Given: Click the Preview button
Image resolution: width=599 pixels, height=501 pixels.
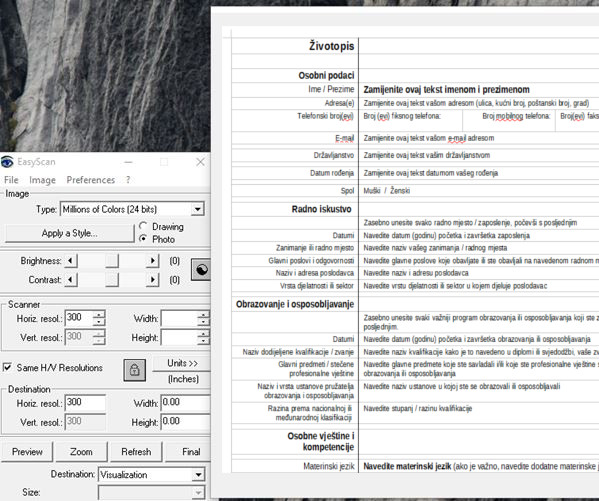Looking at the screenshot, I should [27, 452].
